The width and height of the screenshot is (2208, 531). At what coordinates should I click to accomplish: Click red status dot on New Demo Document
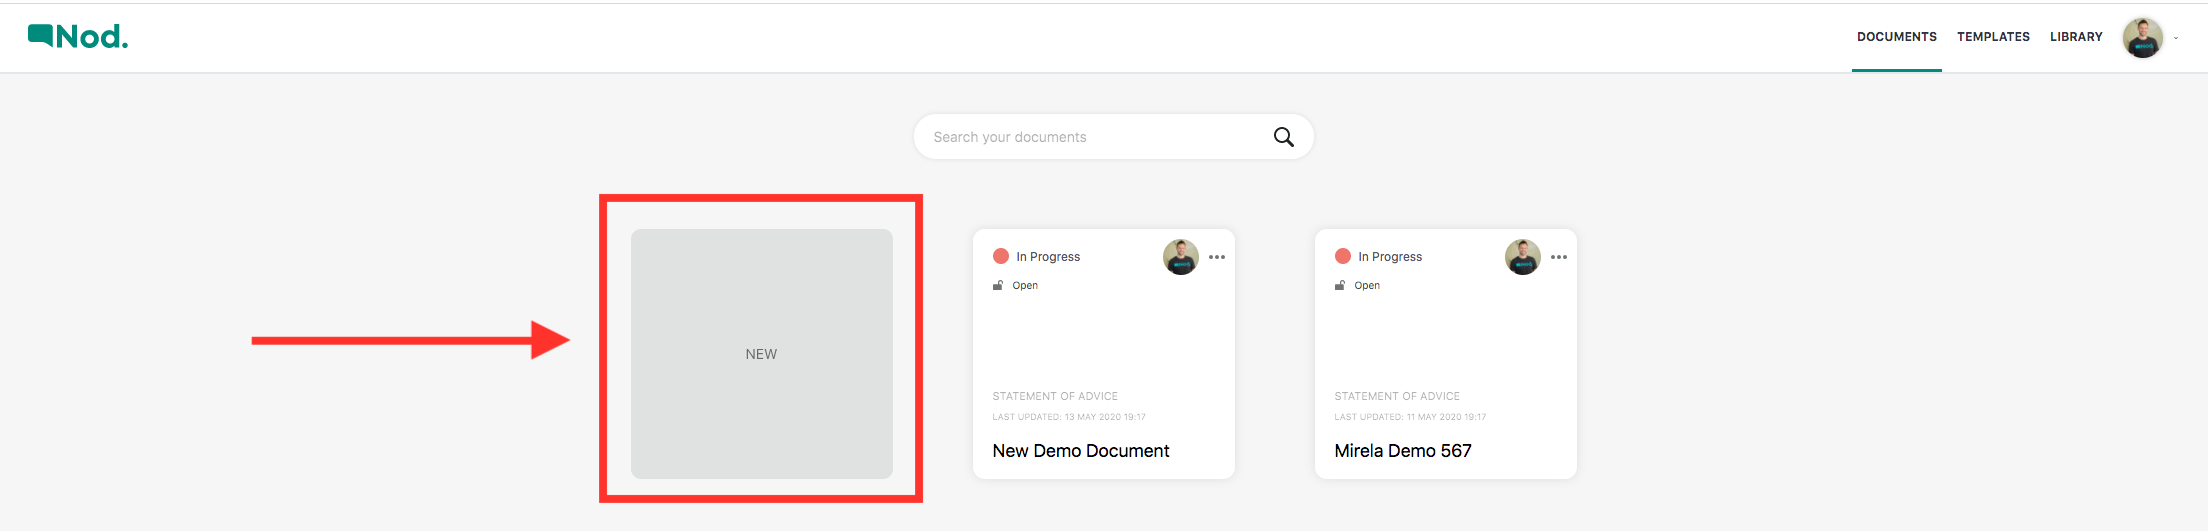coord(1001,256)
